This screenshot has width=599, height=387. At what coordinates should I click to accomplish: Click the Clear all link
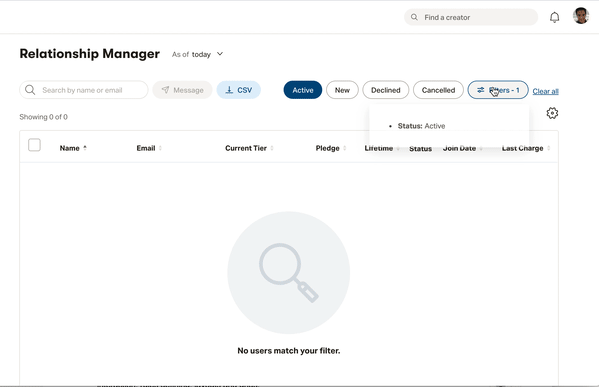tap(546, 91)
